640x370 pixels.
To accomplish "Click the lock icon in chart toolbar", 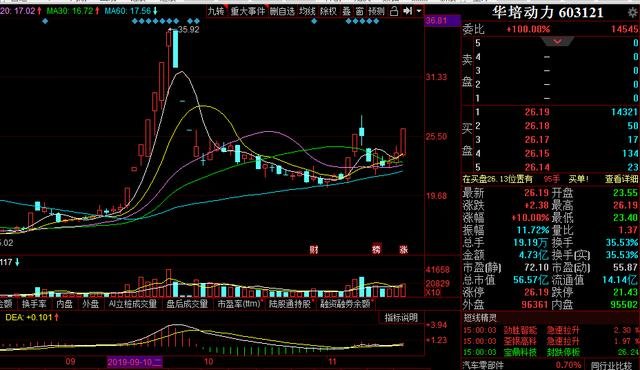I will (x=394, y=11).
